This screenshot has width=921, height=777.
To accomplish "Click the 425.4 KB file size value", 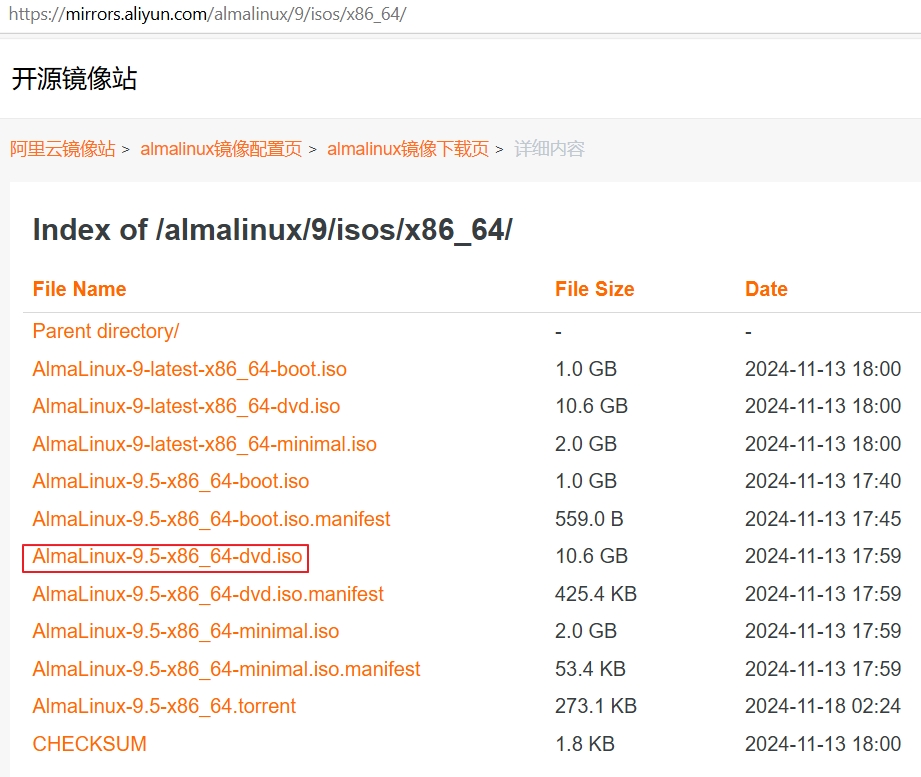I will coord(596,594).
